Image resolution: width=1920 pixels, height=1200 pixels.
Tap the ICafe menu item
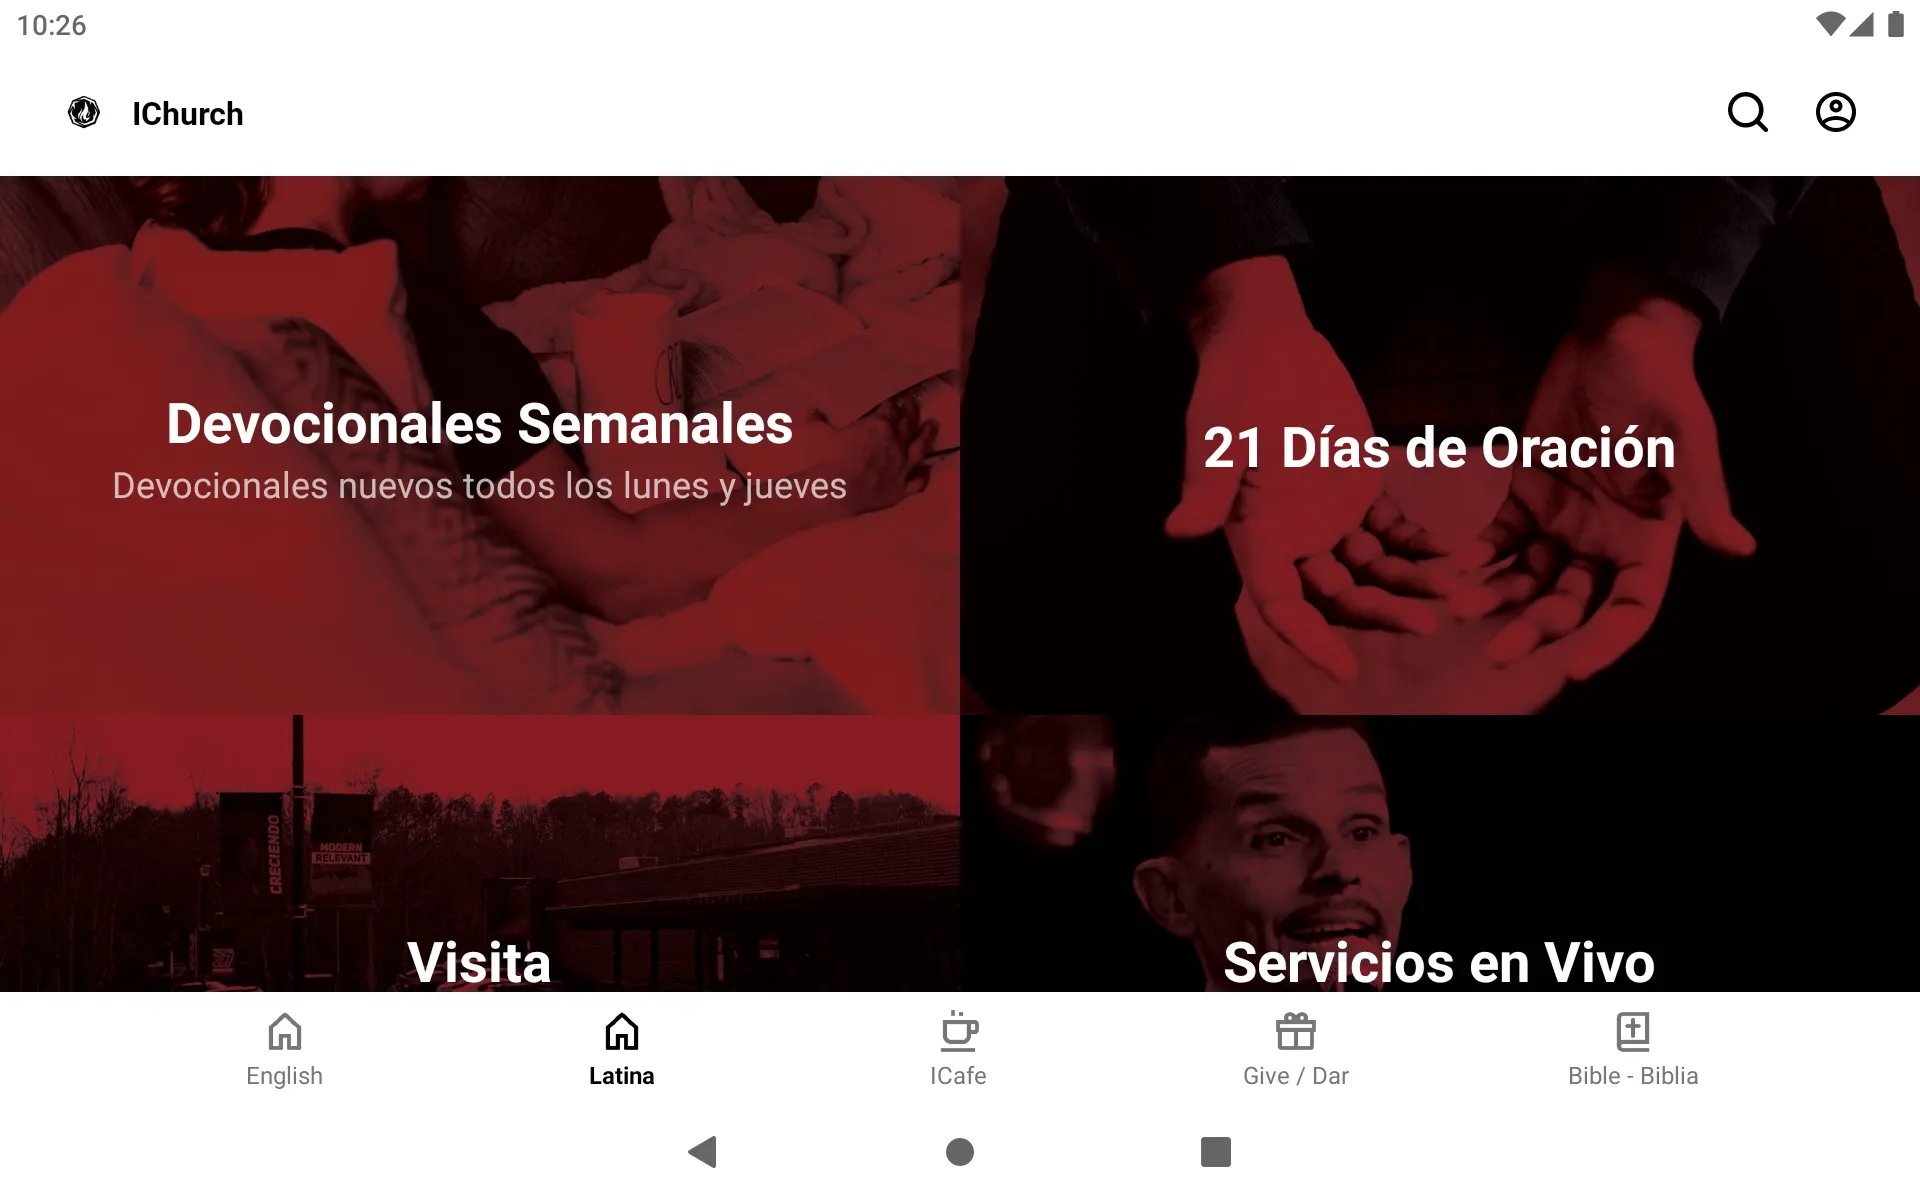coord(961,1048)
